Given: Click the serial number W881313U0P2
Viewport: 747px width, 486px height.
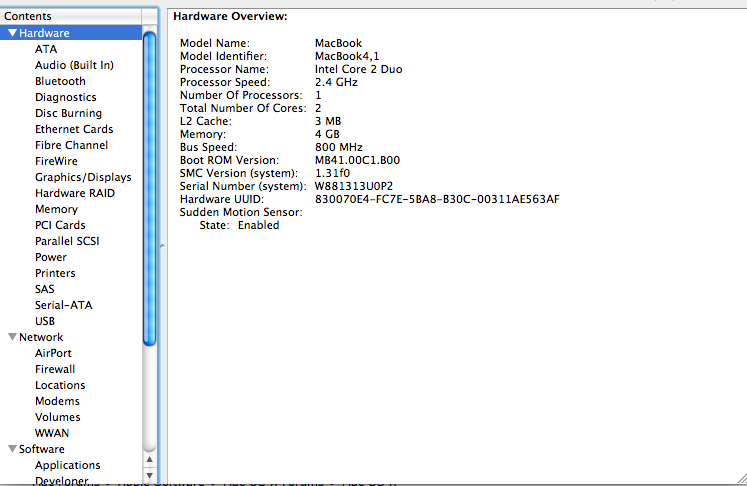Looking at the screenshot, I should point(353,186).
